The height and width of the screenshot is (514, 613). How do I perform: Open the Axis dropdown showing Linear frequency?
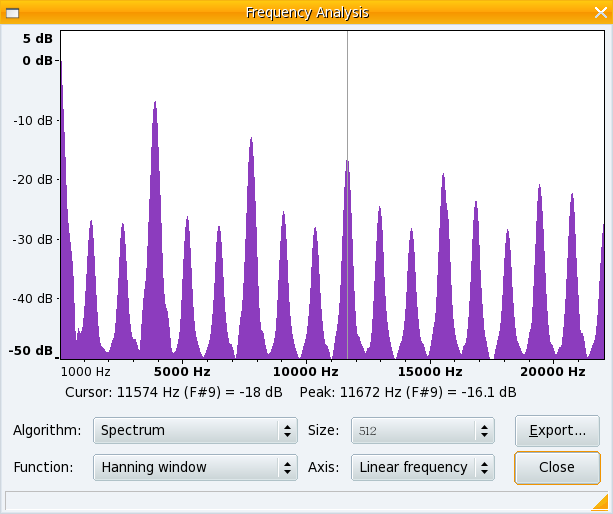(x=422, y=467)
